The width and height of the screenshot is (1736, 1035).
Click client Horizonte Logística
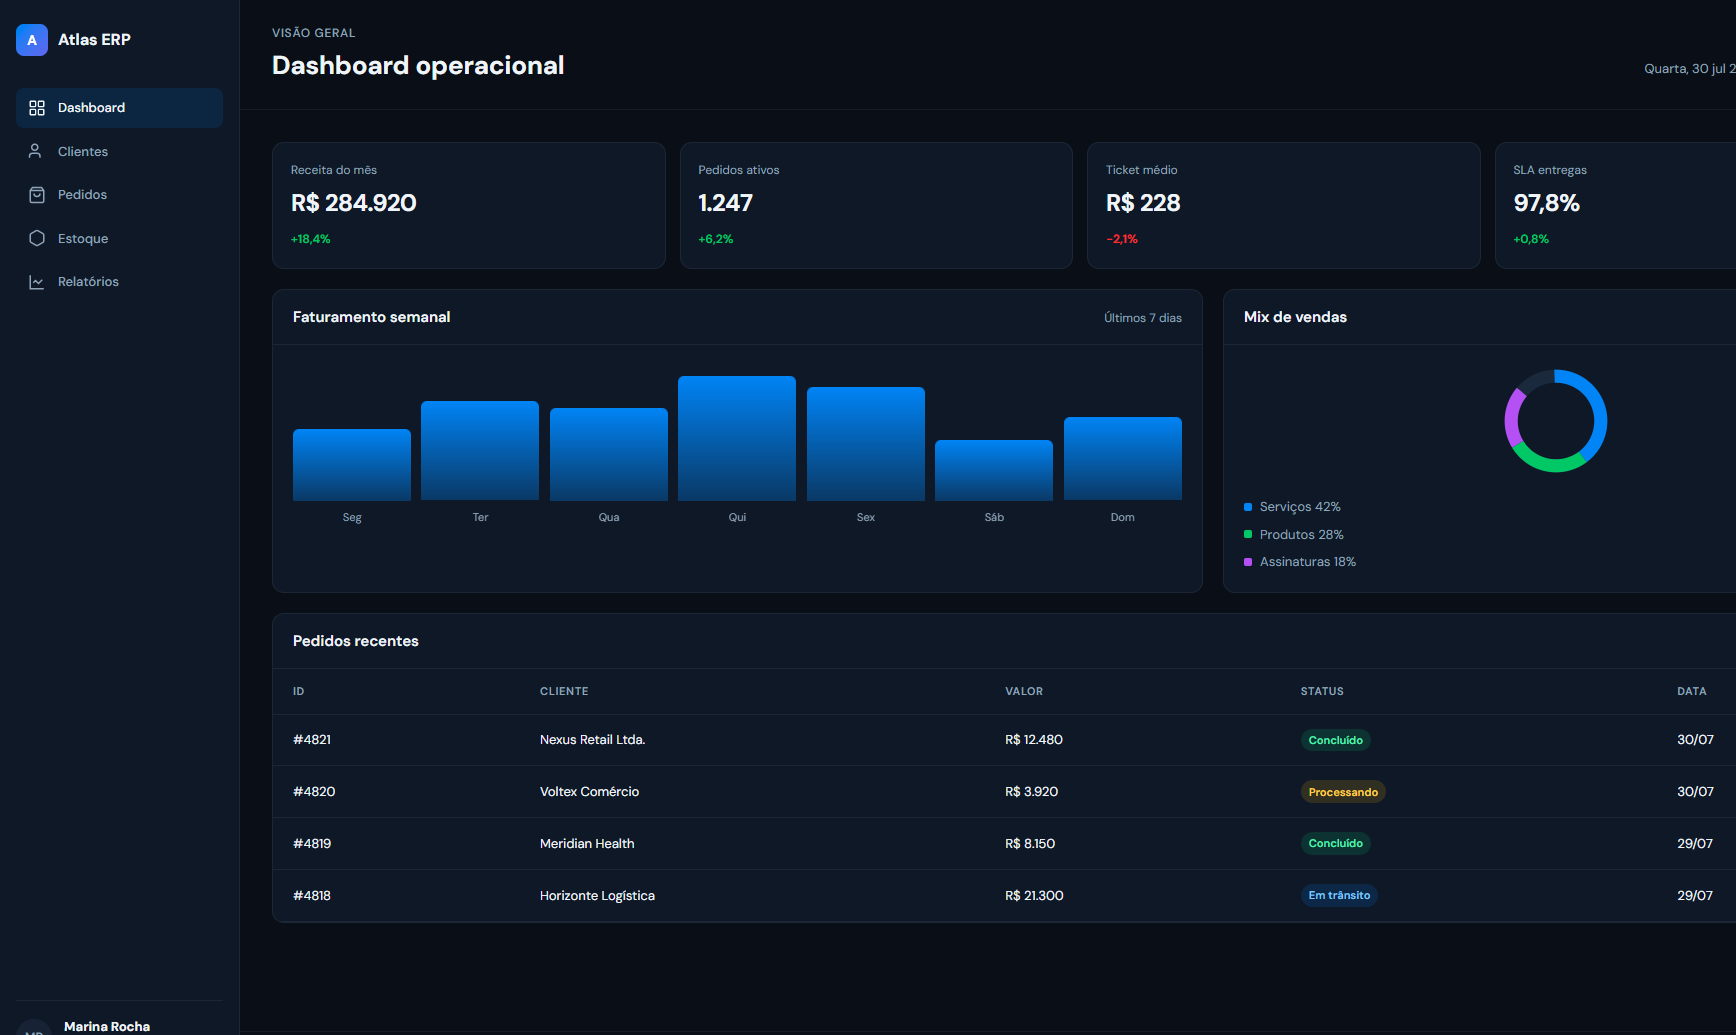[597, 896]
